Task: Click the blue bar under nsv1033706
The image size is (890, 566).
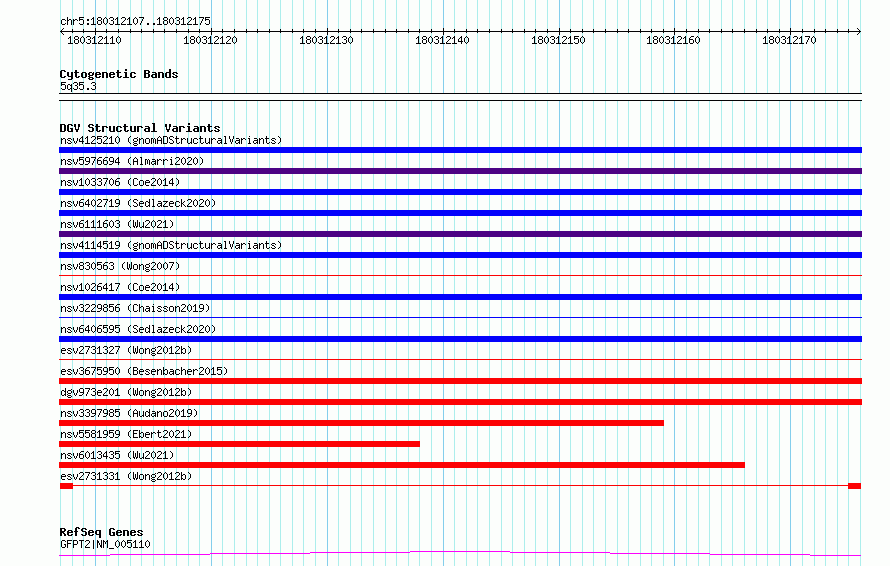Action: [460, 192]
